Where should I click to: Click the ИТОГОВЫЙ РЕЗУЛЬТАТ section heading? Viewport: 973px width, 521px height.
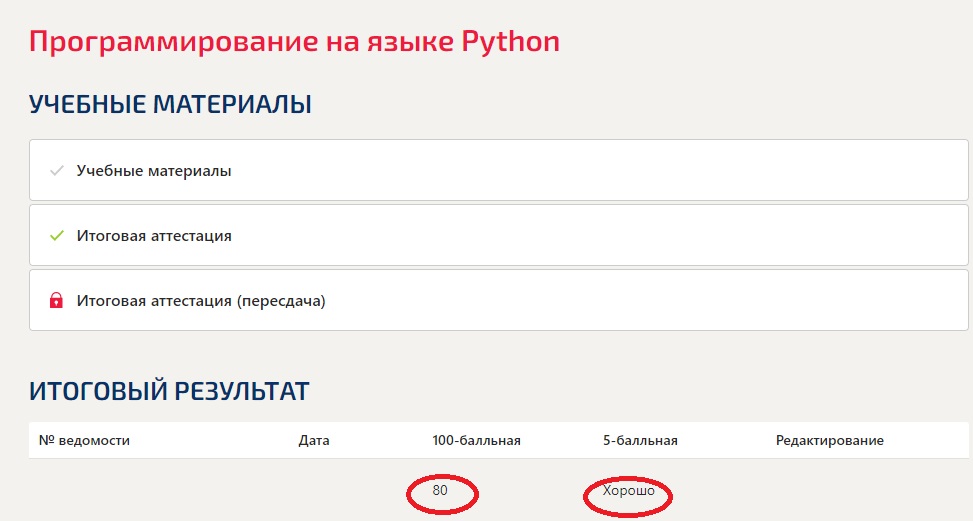point(169,391)
